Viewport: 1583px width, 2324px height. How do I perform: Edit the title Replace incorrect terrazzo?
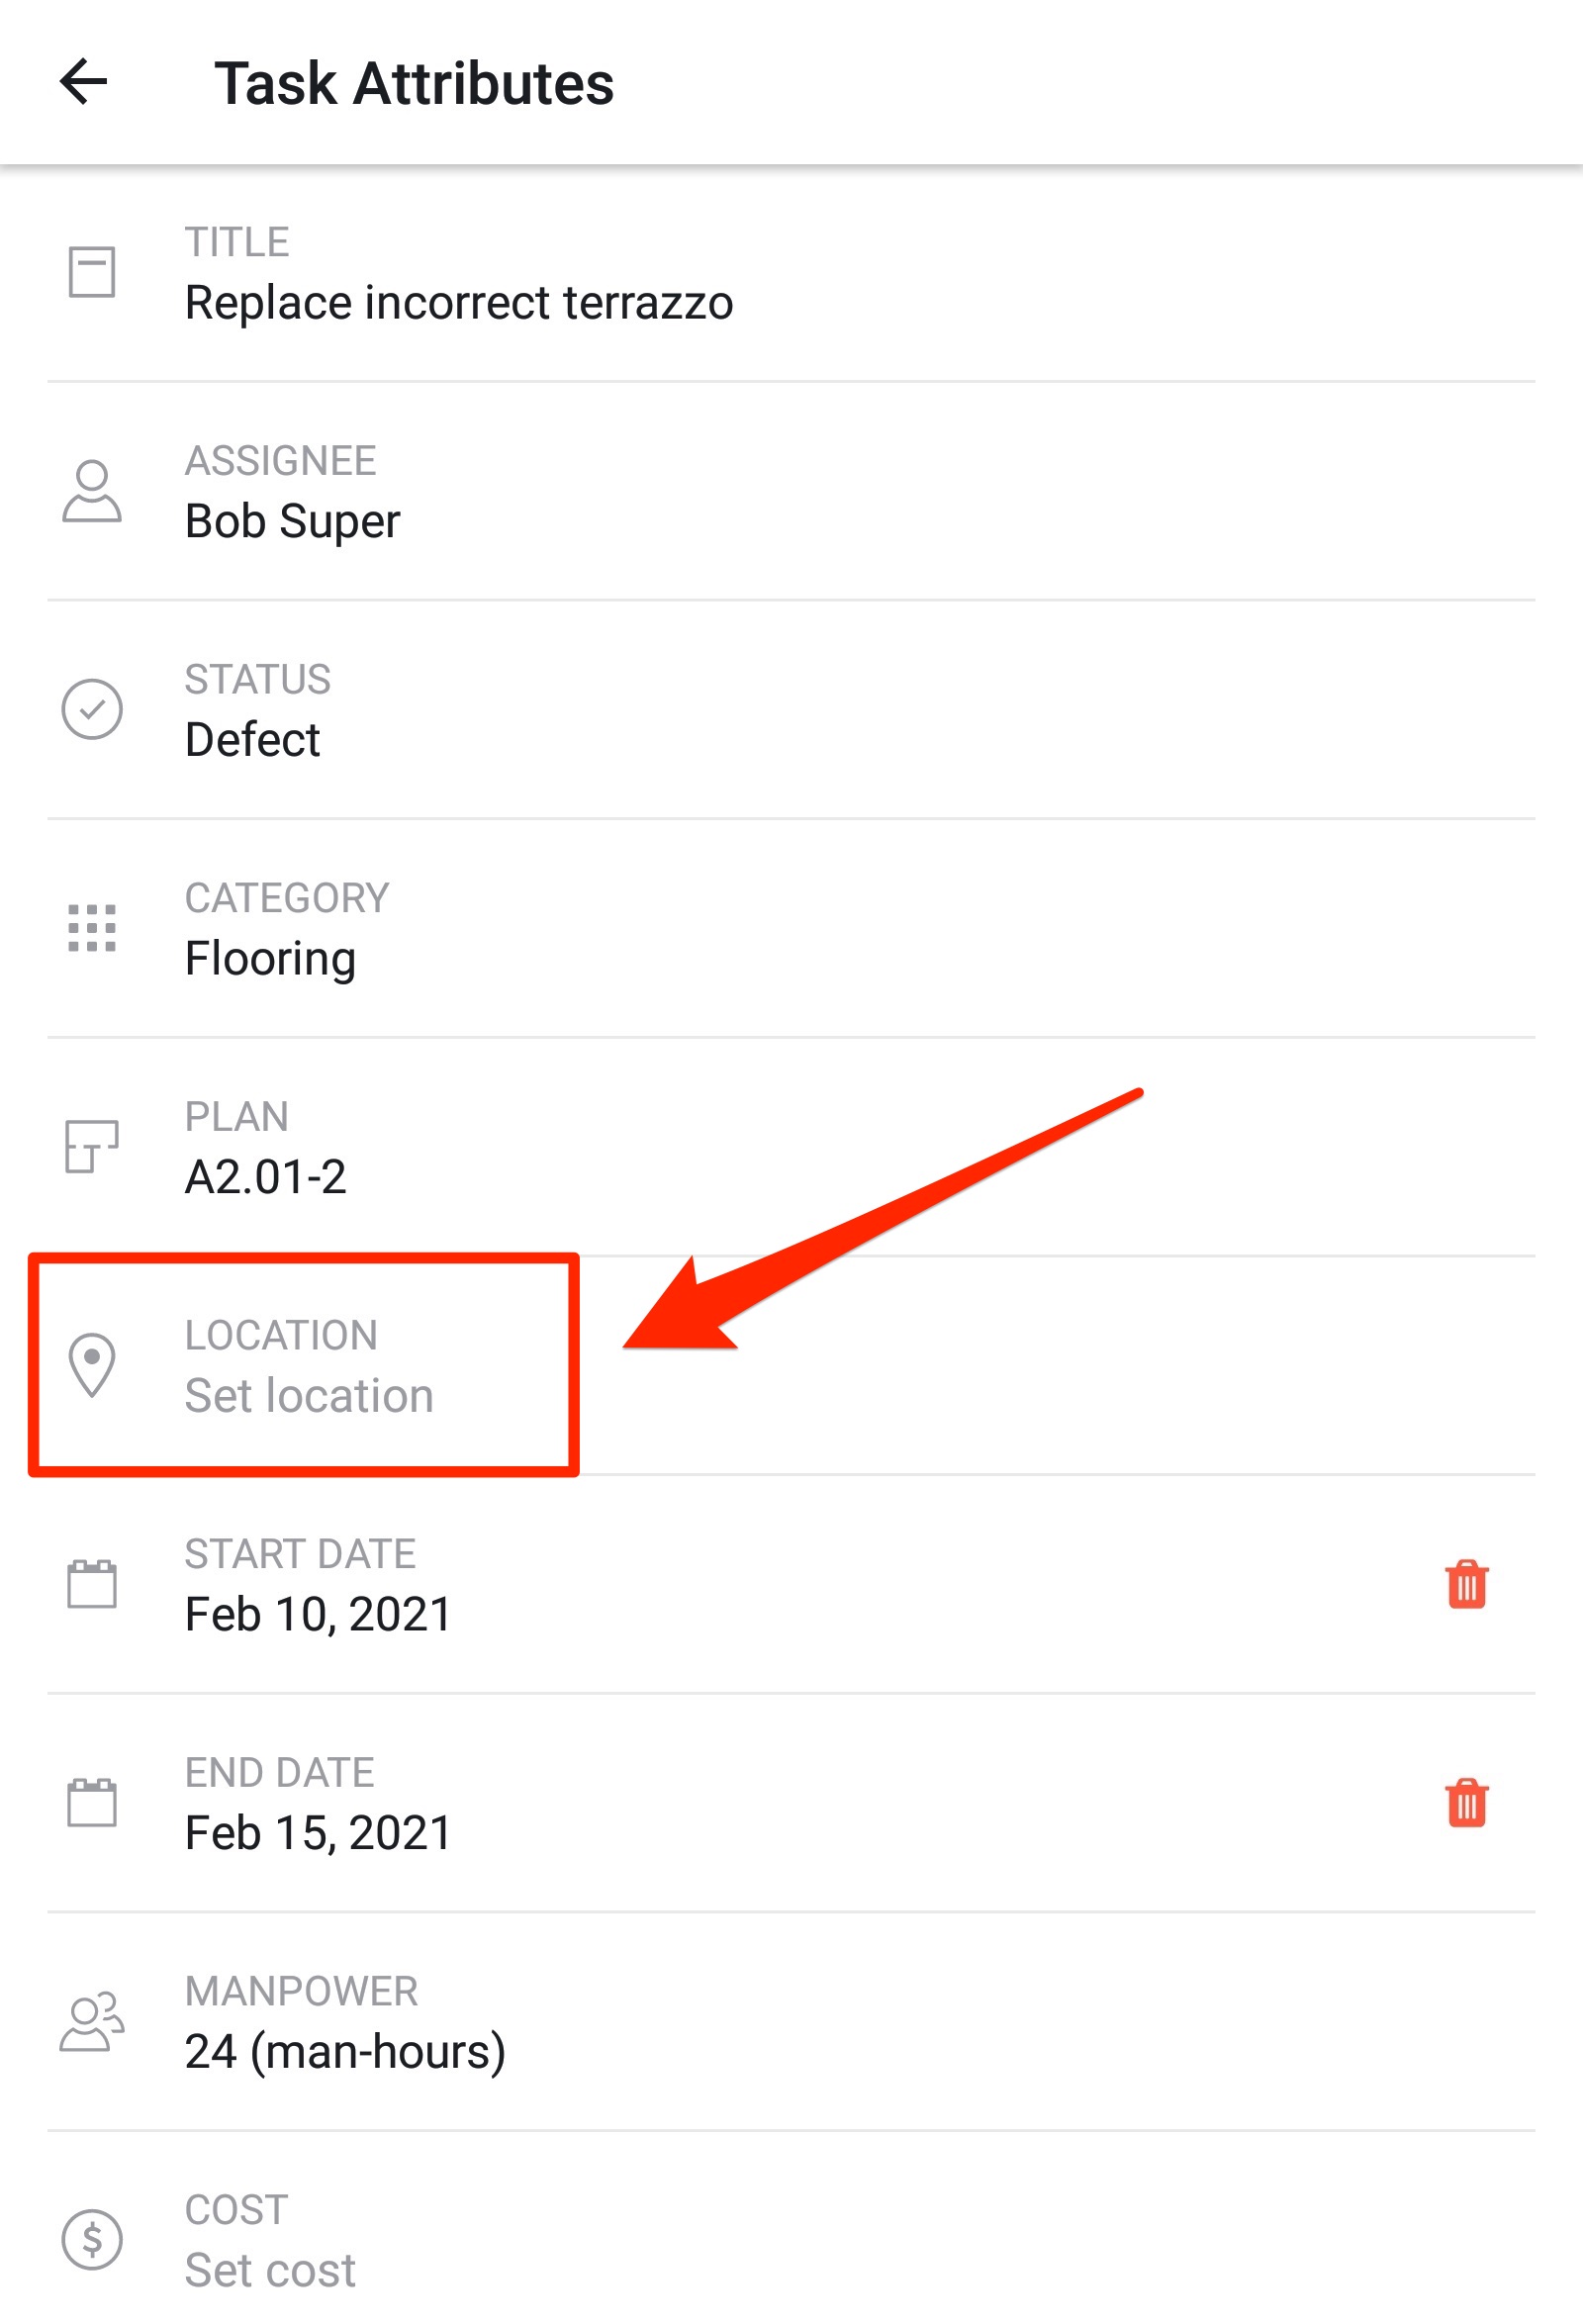(791, 272)
